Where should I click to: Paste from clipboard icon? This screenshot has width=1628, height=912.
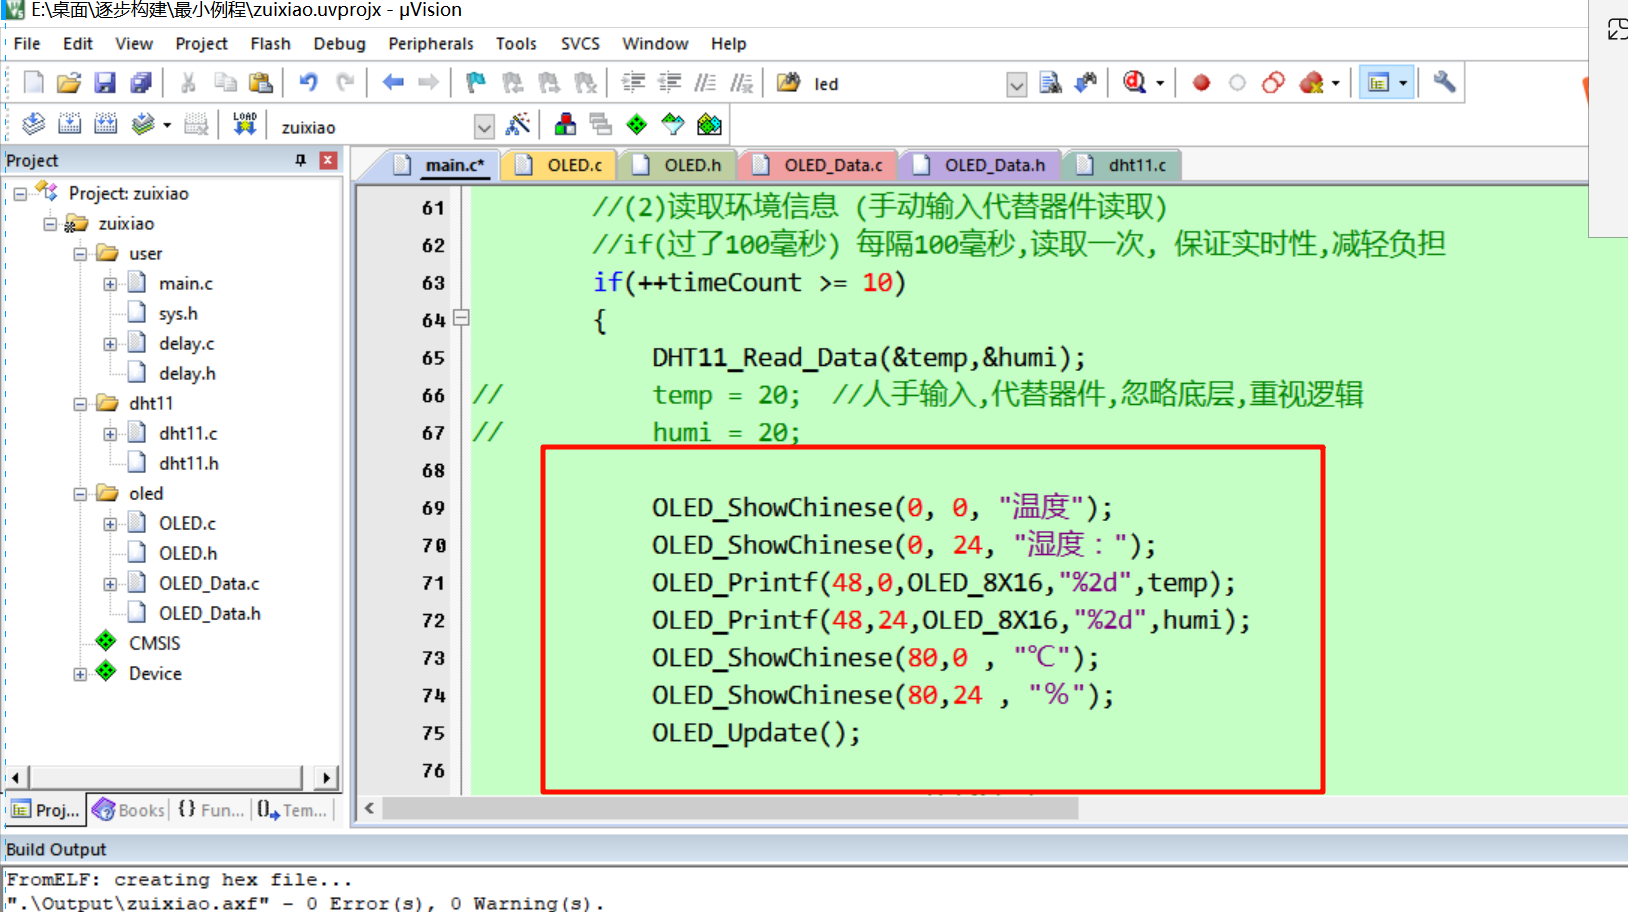(x=261, y=83)
